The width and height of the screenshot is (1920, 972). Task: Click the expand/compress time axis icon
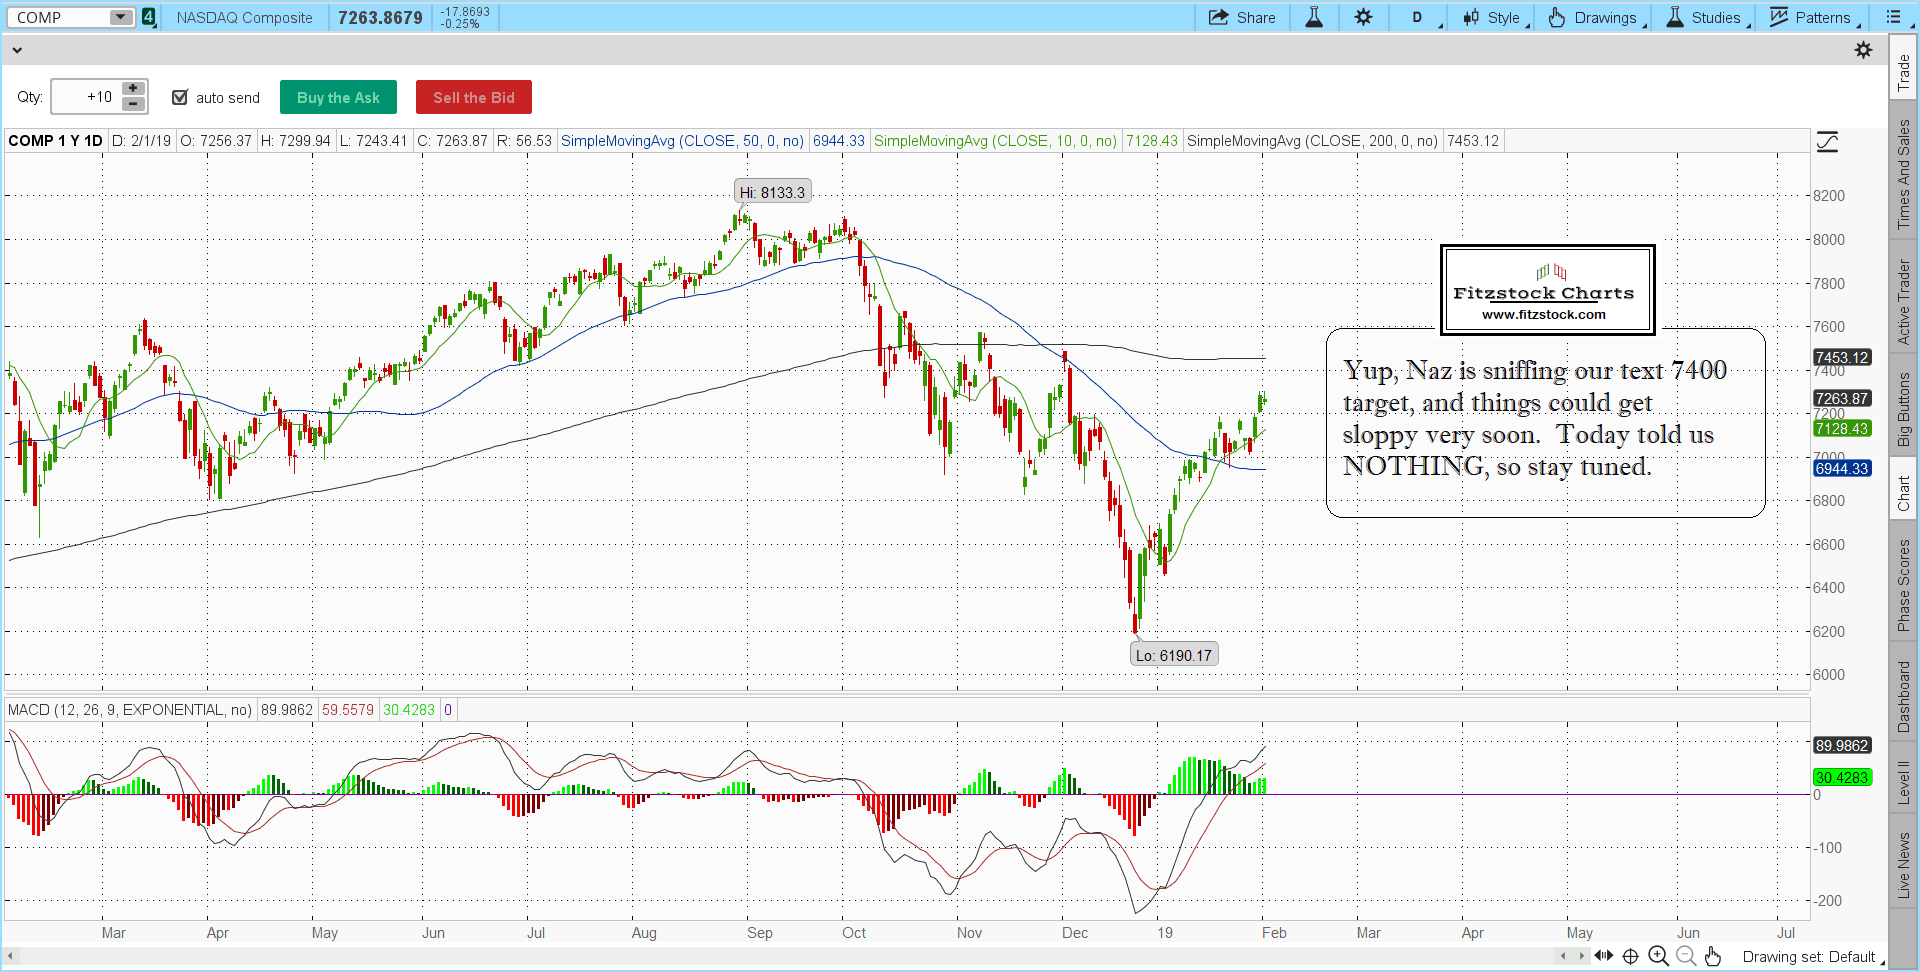(1603, 956)
